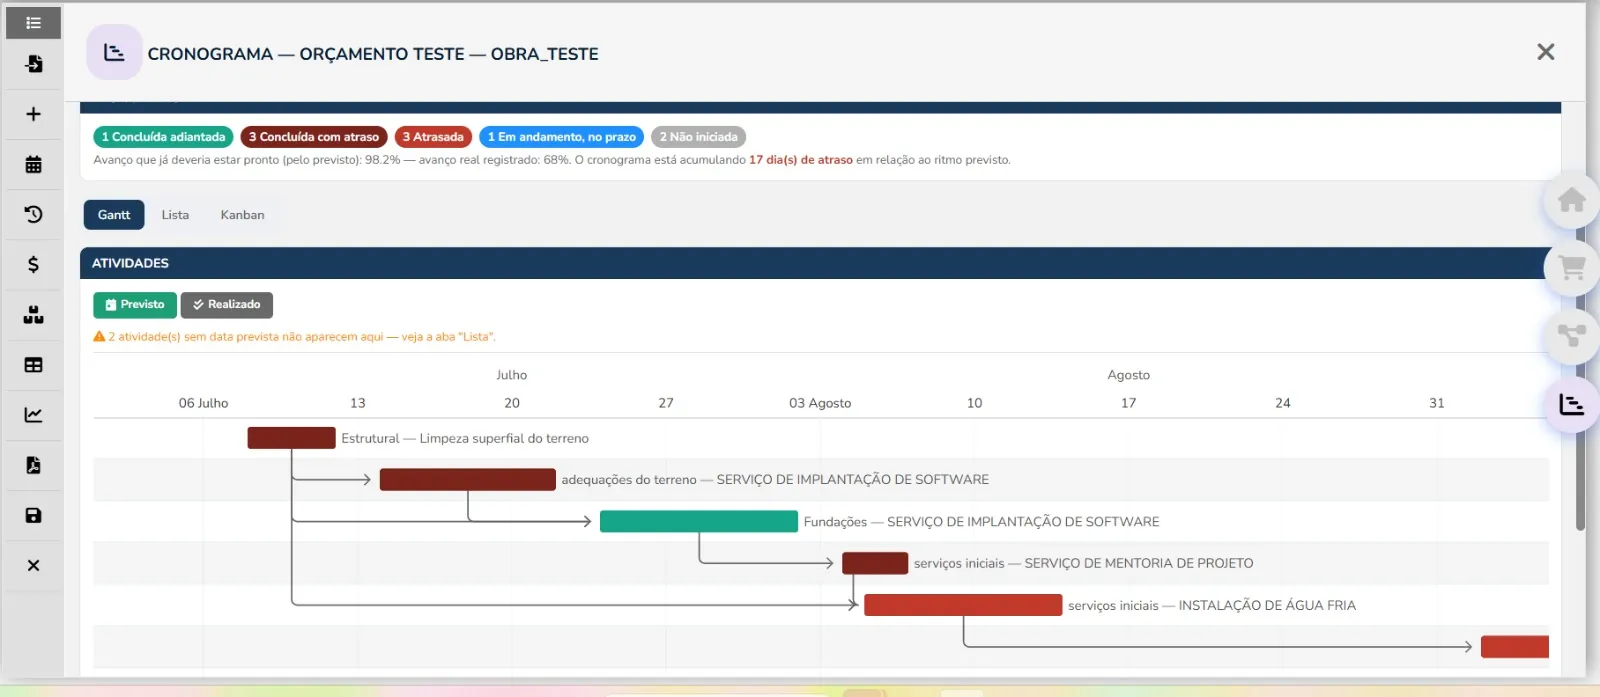
Task: Open the calendar icon in sidebar
Action: tap(33, 164)
